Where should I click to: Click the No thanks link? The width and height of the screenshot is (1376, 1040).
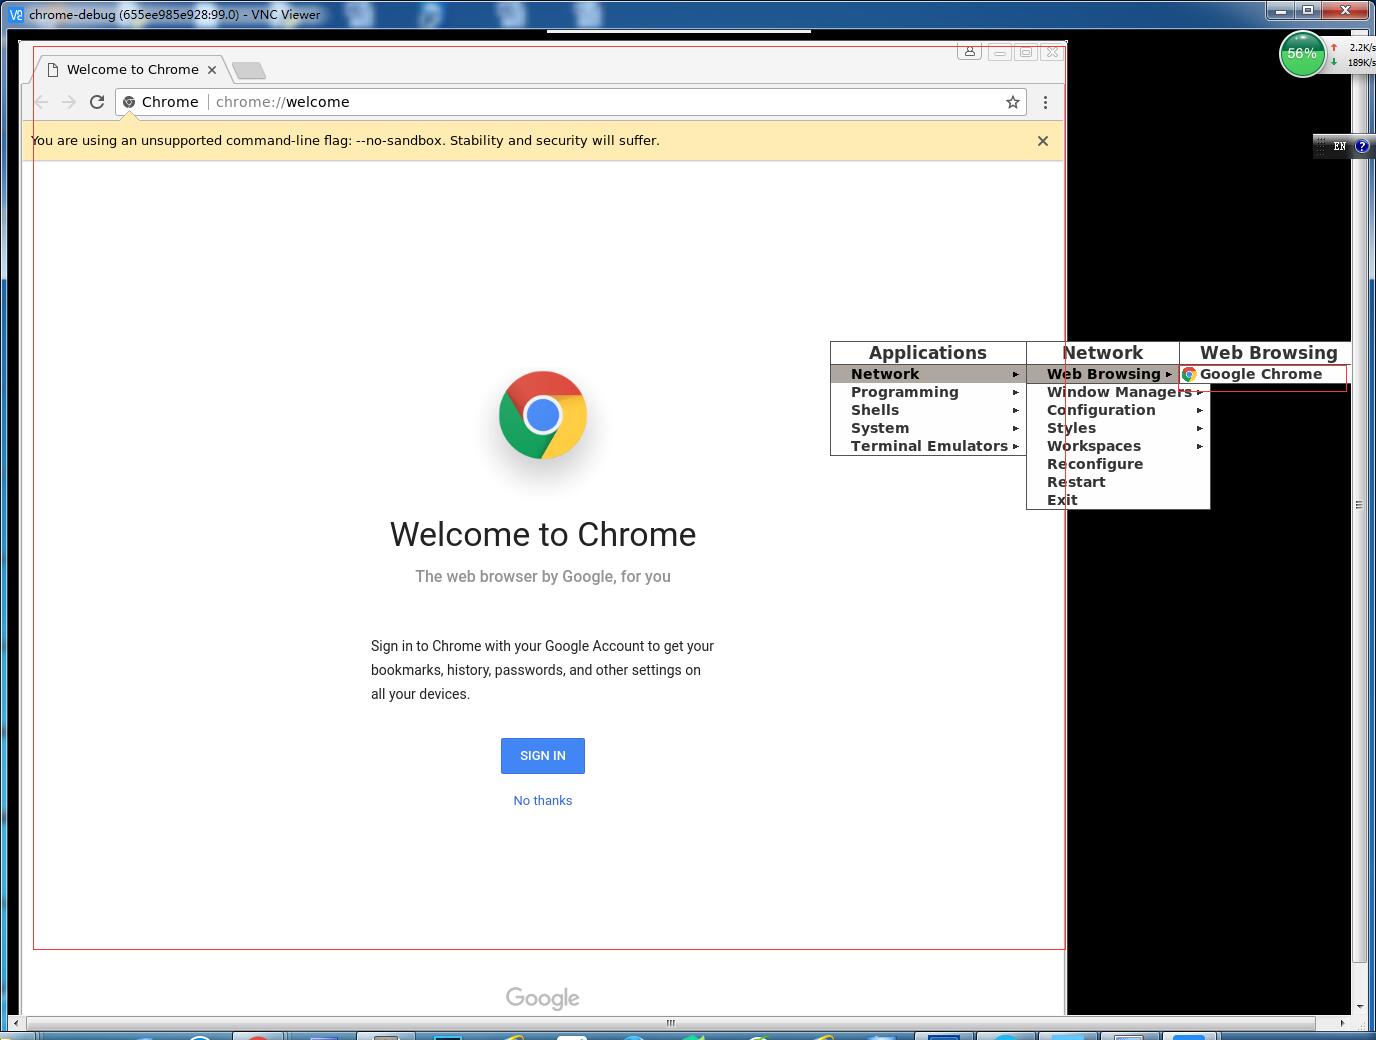(x=542, y=801)
